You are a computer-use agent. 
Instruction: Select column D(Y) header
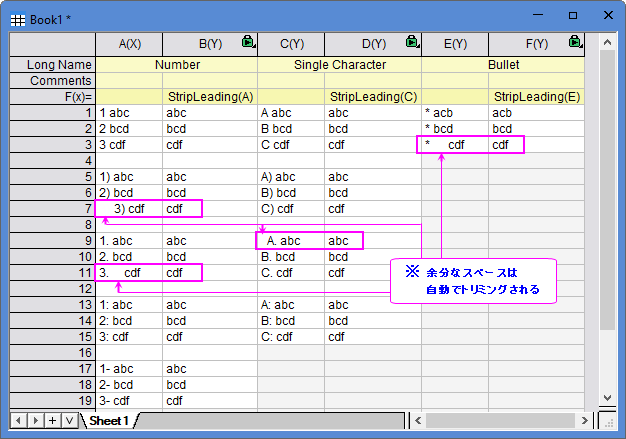pos(373,44)
